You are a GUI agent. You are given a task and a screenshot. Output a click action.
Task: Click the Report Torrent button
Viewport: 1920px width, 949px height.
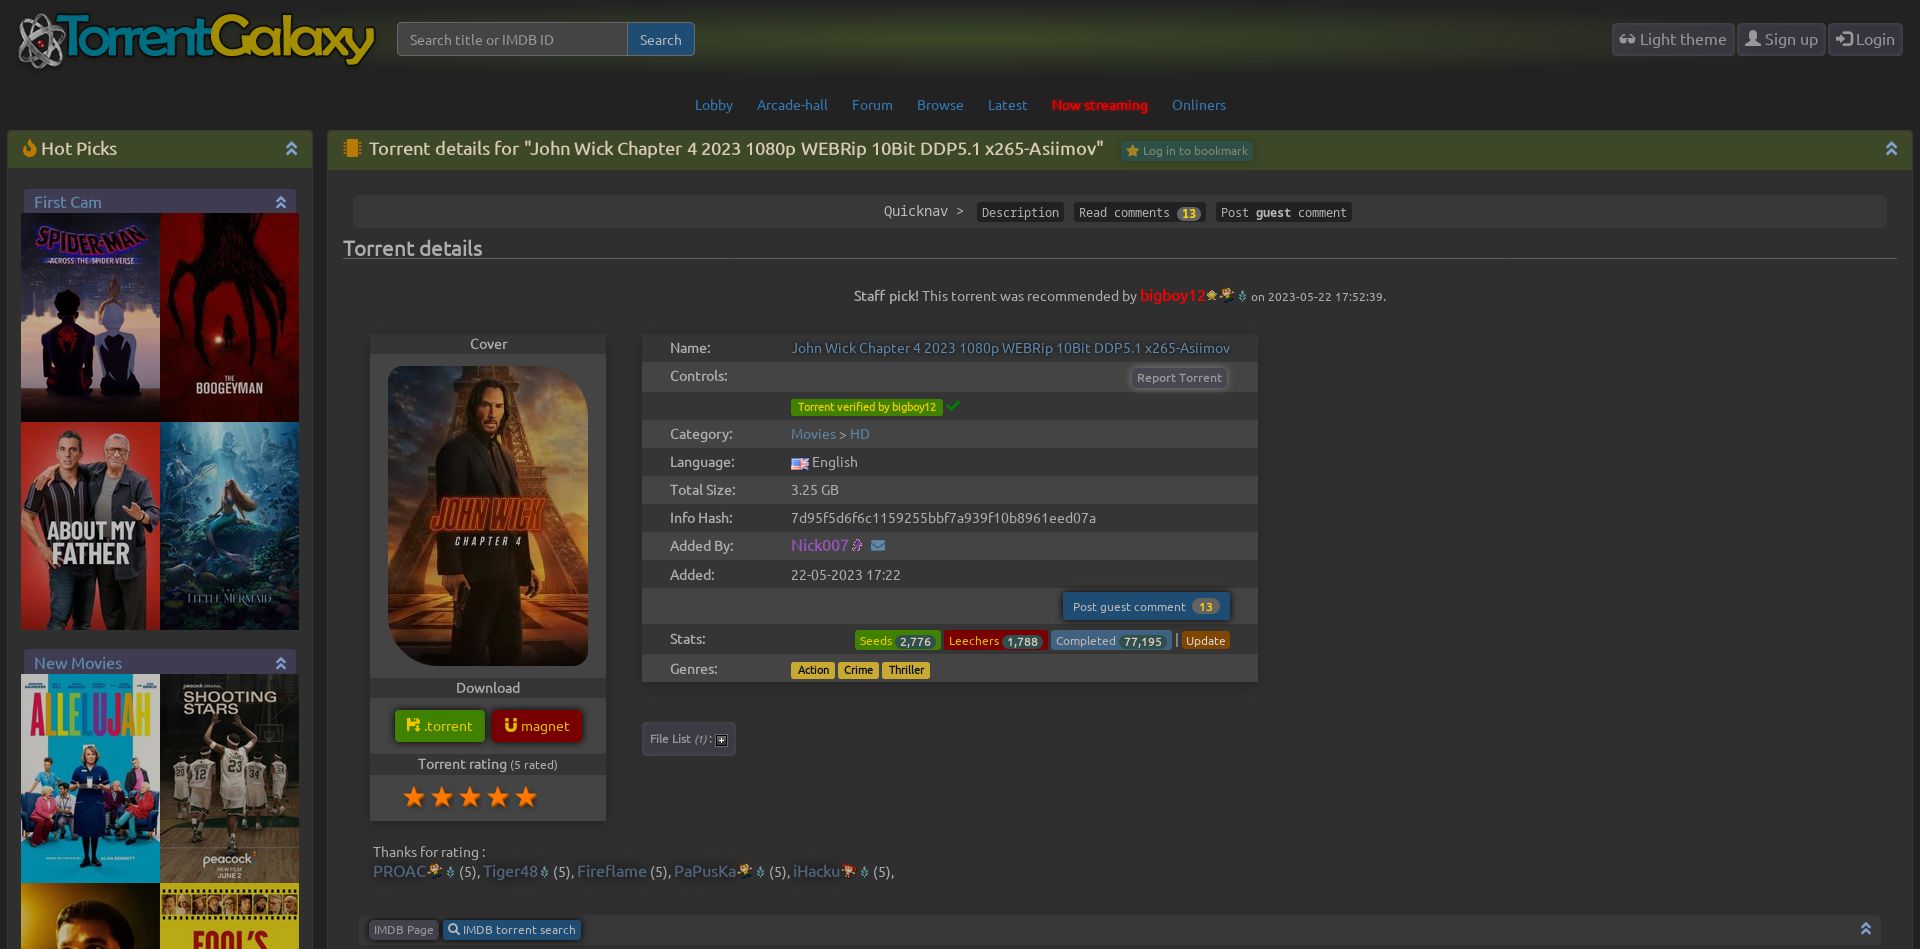click(x=1179, y=378)
